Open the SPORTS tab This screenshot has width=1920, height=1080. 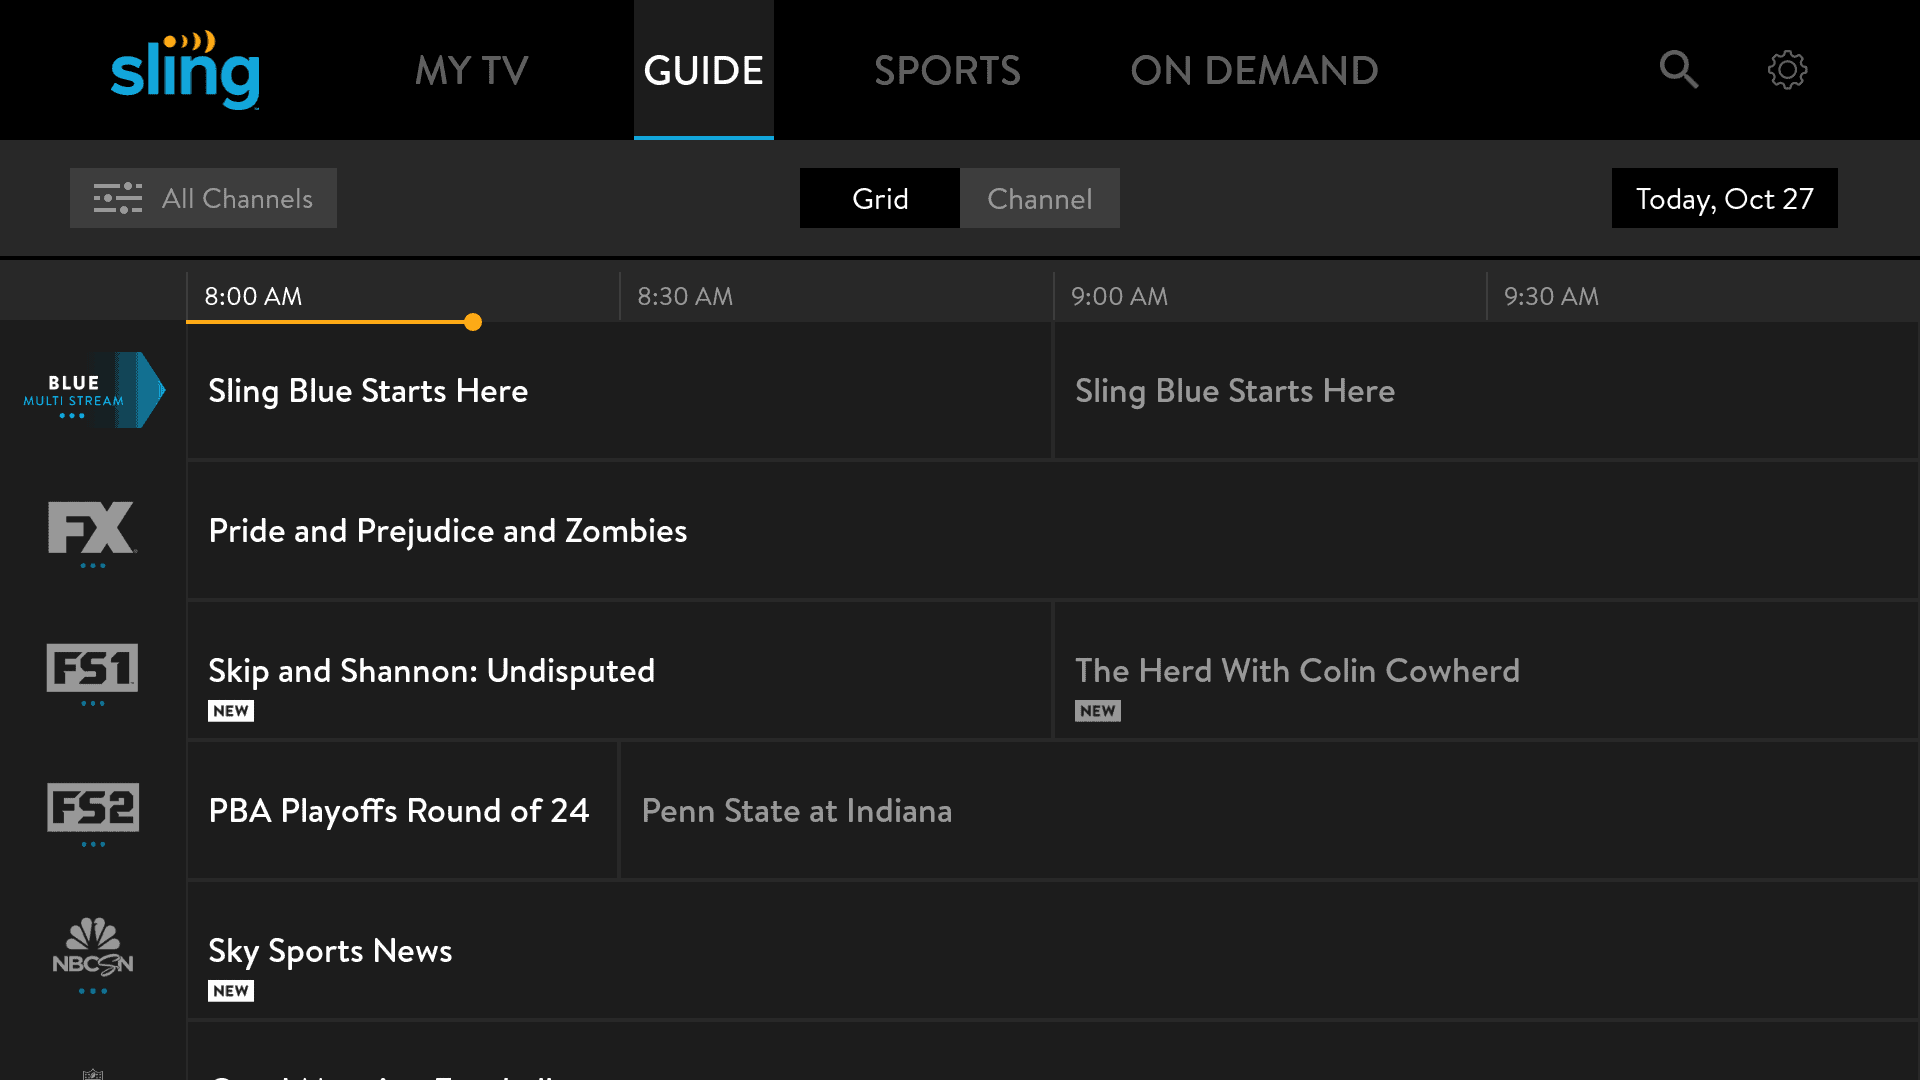[947, 70]
